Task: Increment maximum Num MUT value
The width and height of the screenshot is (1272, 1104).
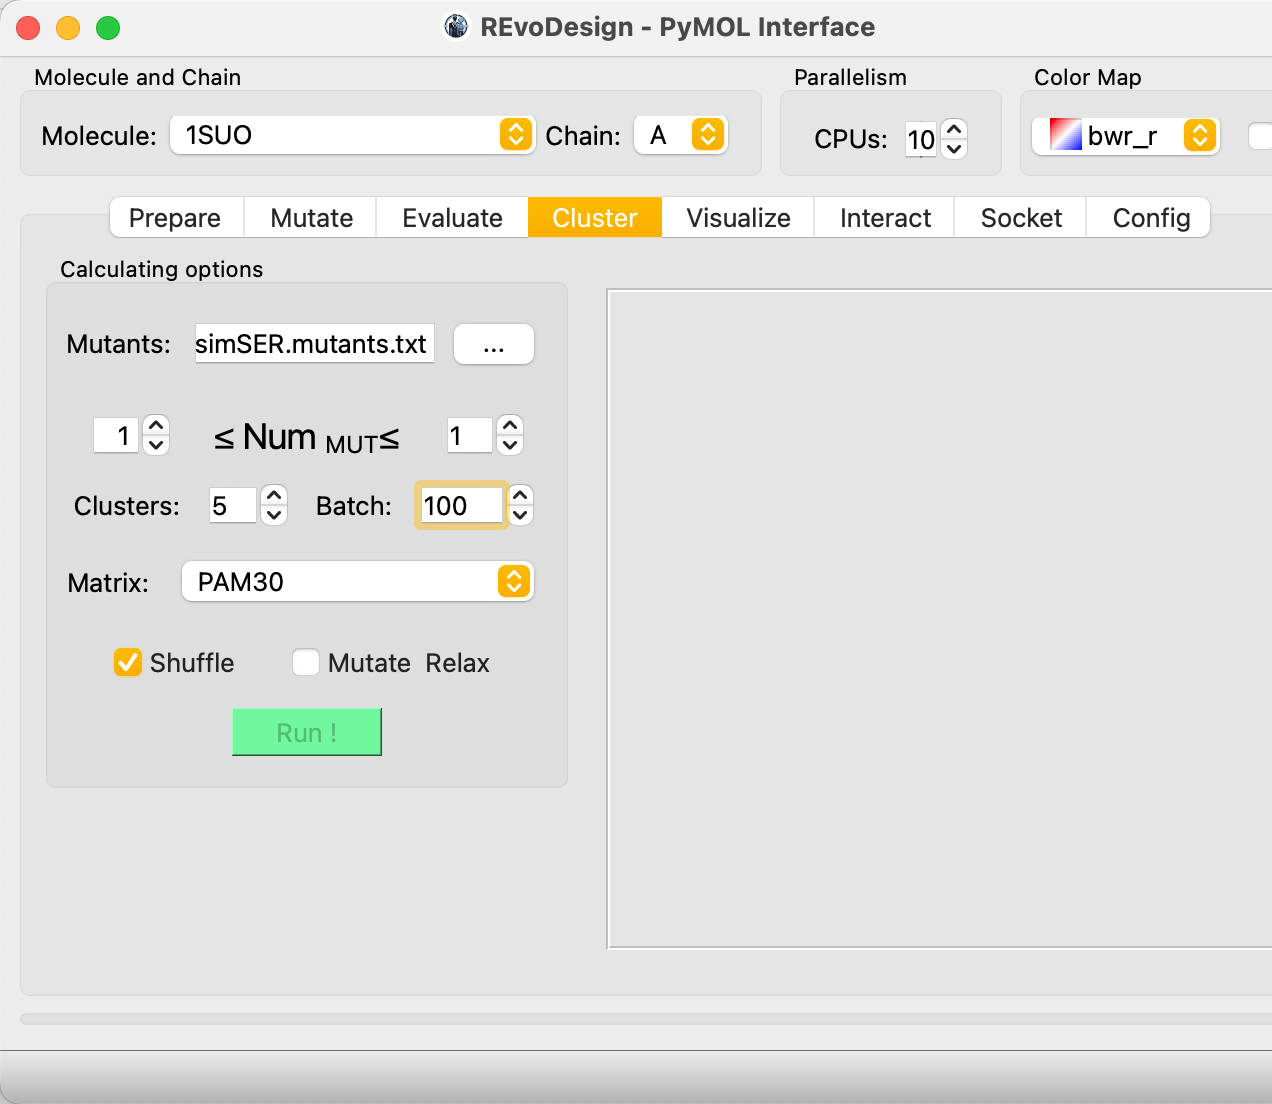Action: click(x=510, y=426)
